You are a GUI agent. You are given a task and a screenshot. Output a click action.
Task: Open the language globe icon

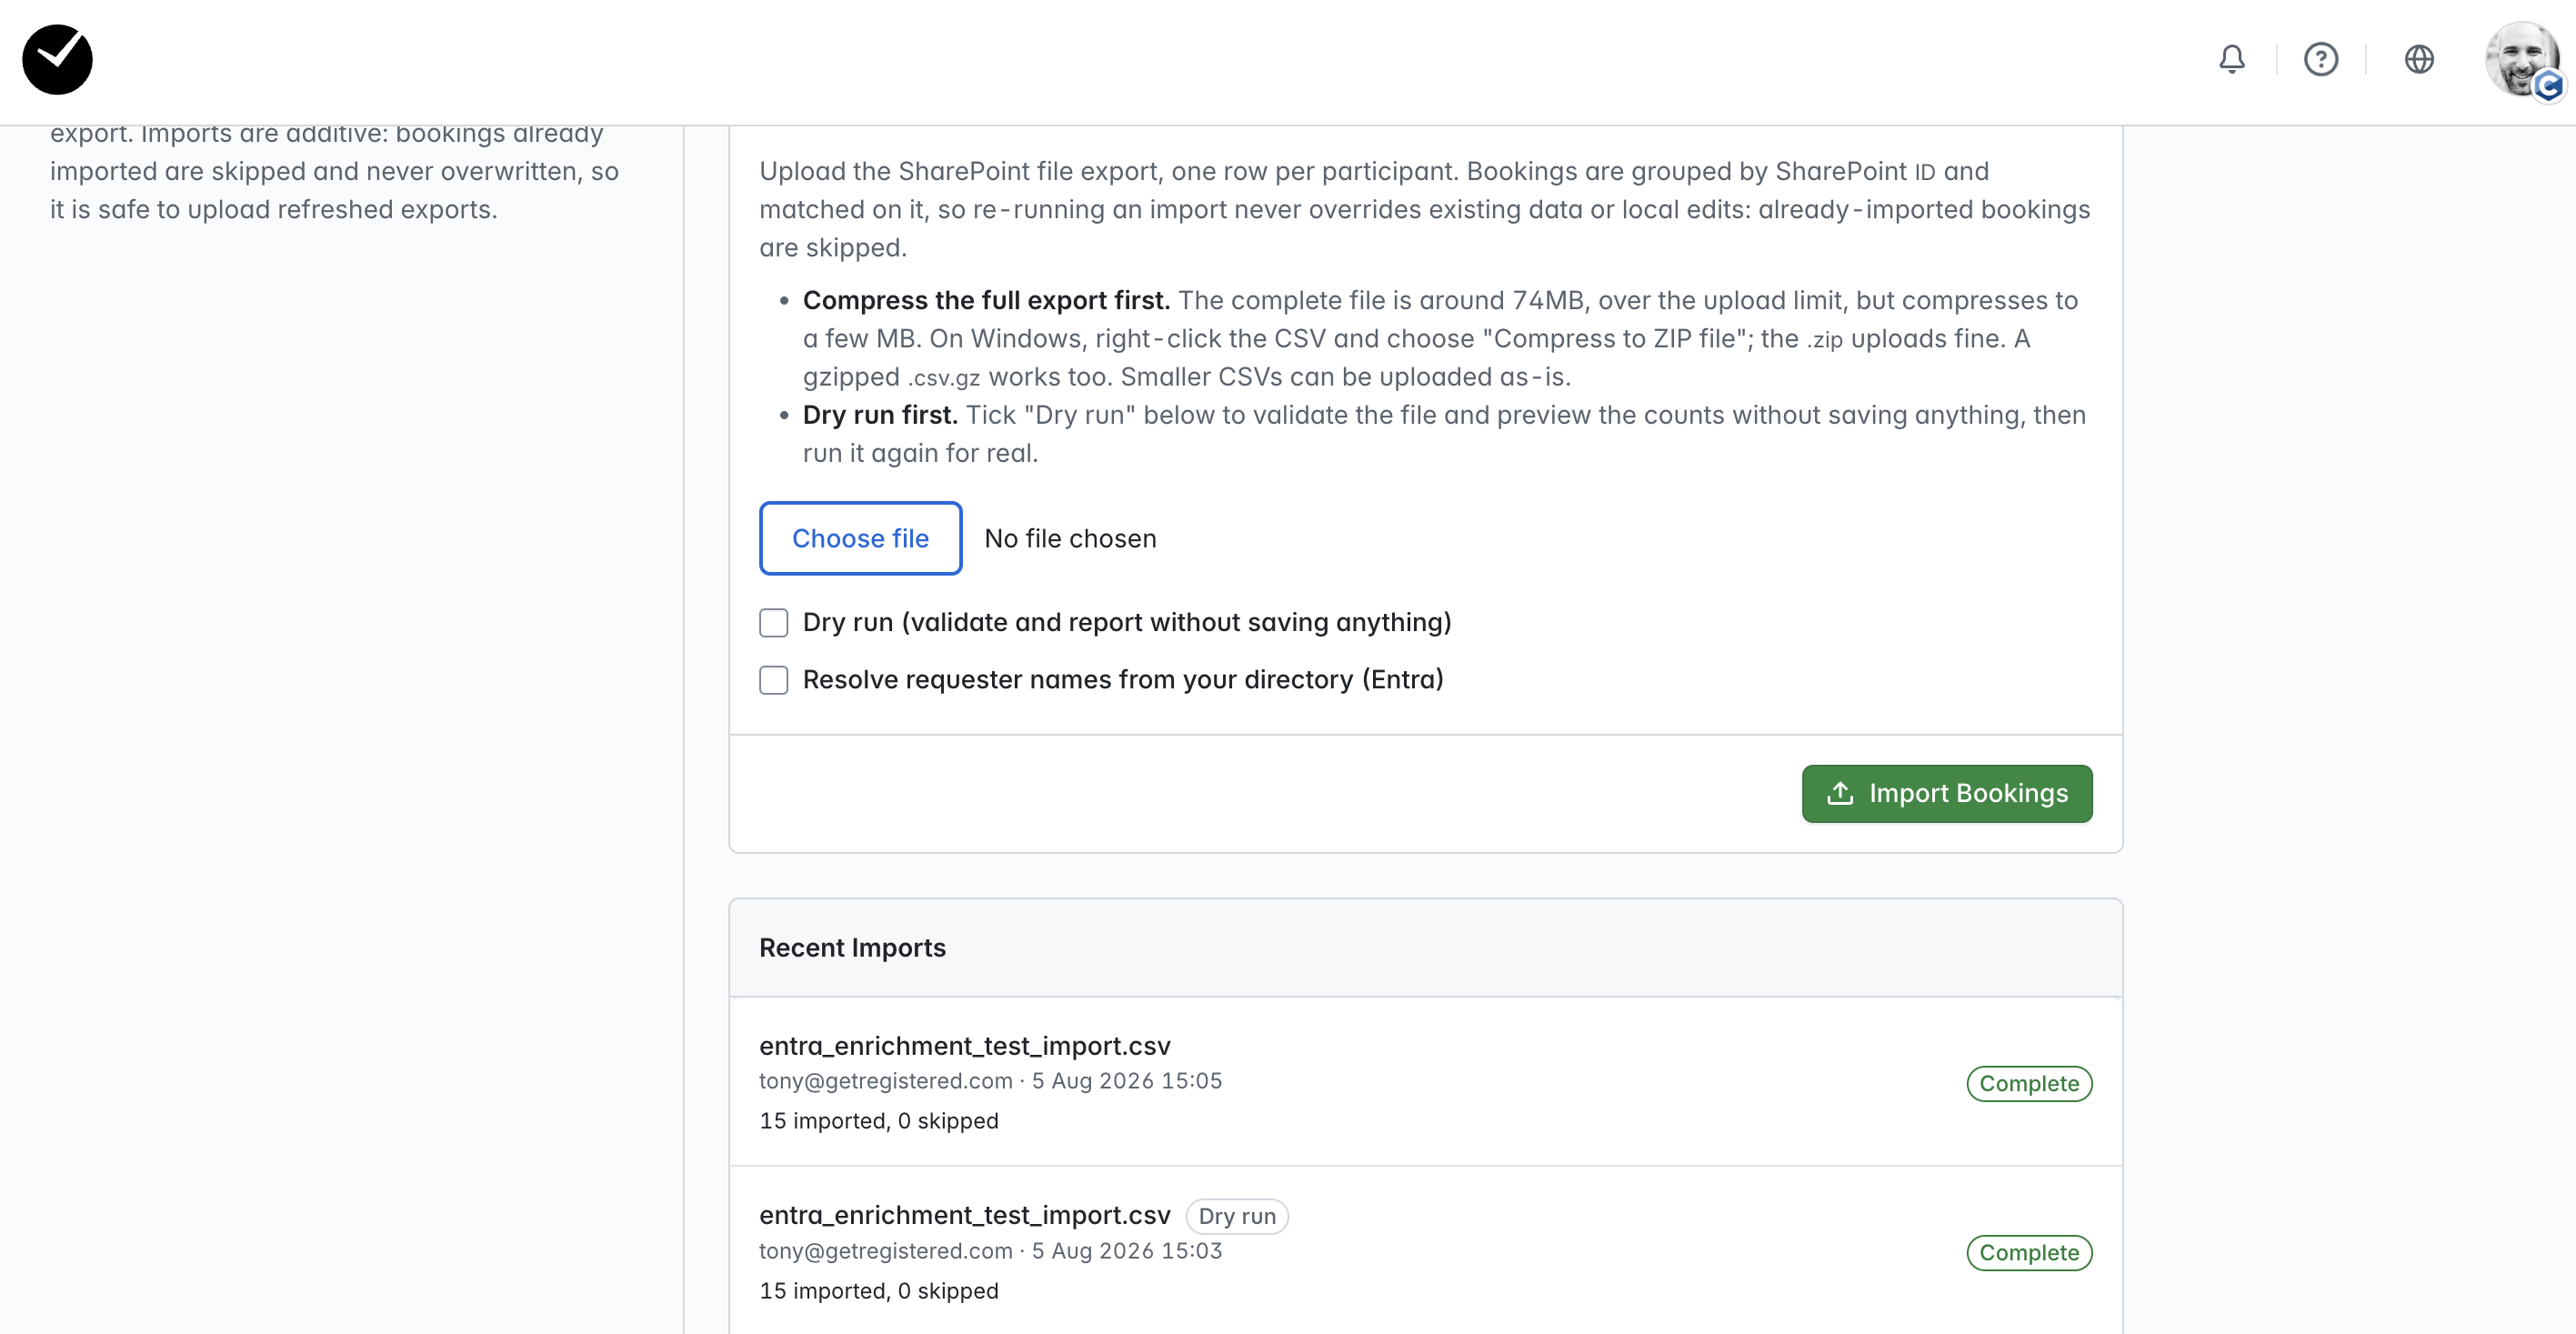pyautogui.click(x=2418, y=59)
